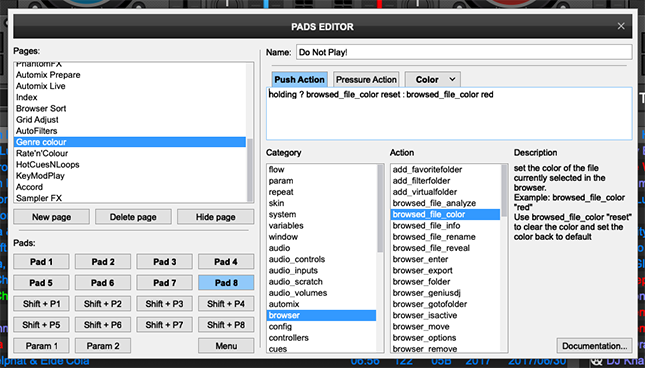This screenshot has width=645, height=368.
Task: Delete the selected page
Action: click(133, 217)
